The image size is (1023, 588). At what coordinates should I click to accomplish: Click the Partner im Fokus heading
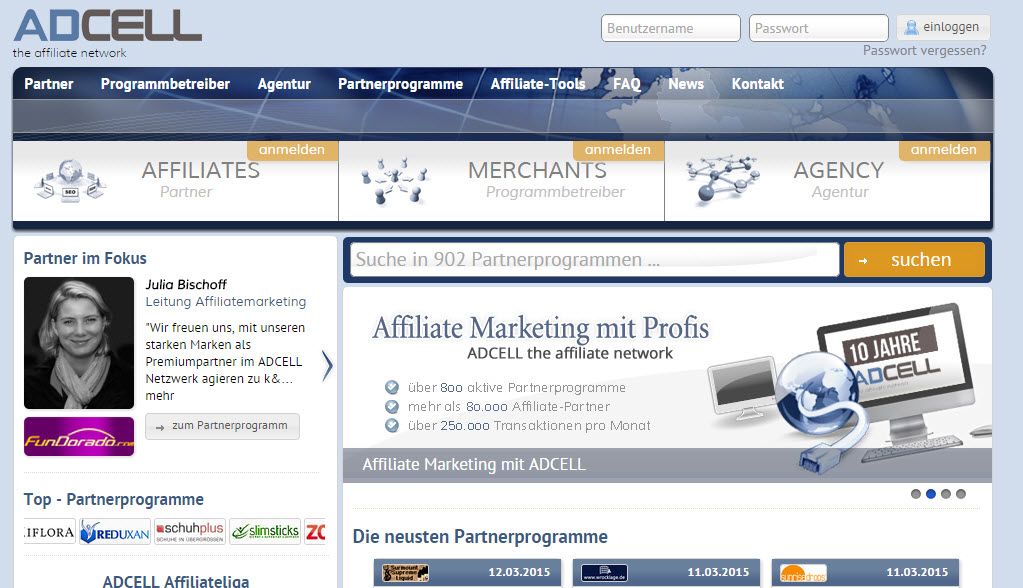pyautogui.click(x=85, y=258)
